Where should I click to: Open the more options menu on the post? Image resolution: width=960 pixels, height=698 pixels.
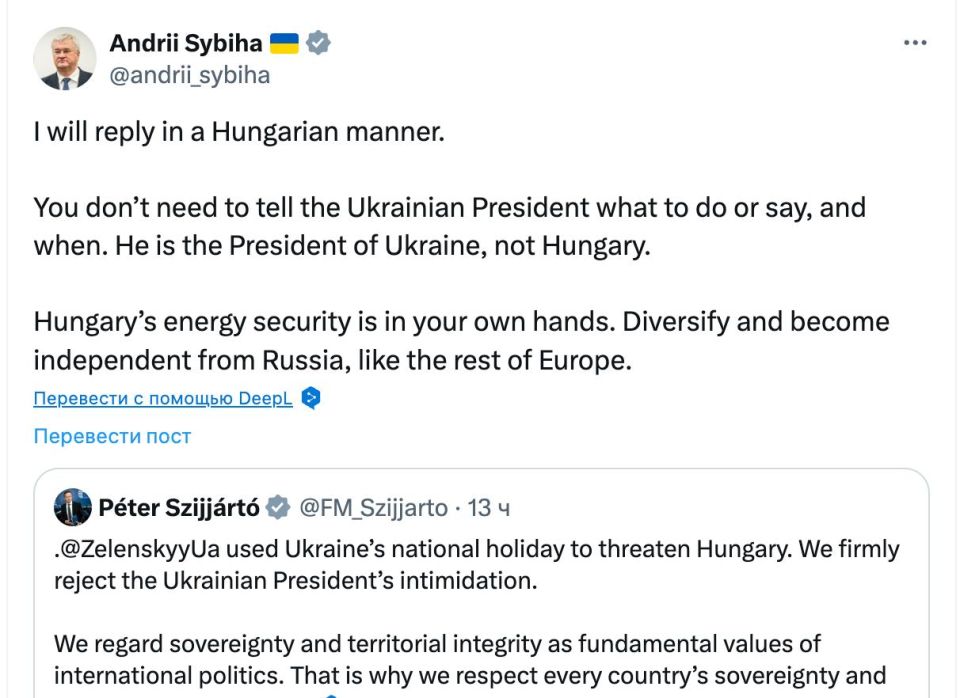pos(914,42)
